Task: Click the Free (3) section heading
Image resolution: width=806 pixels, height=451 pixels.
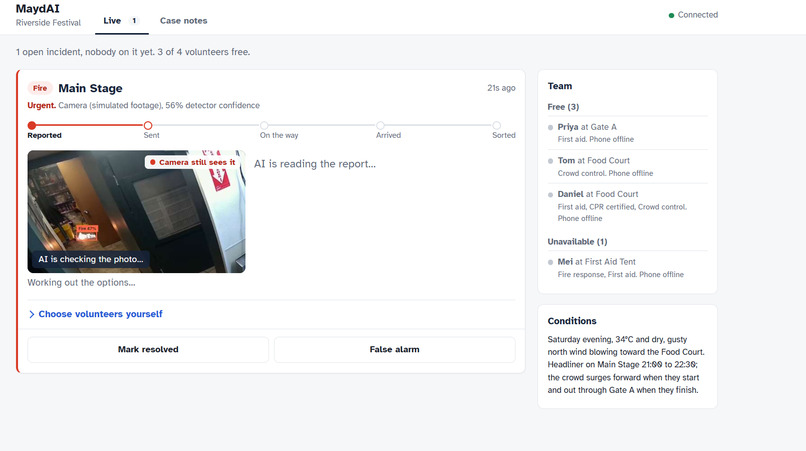Action: [563, 106]
